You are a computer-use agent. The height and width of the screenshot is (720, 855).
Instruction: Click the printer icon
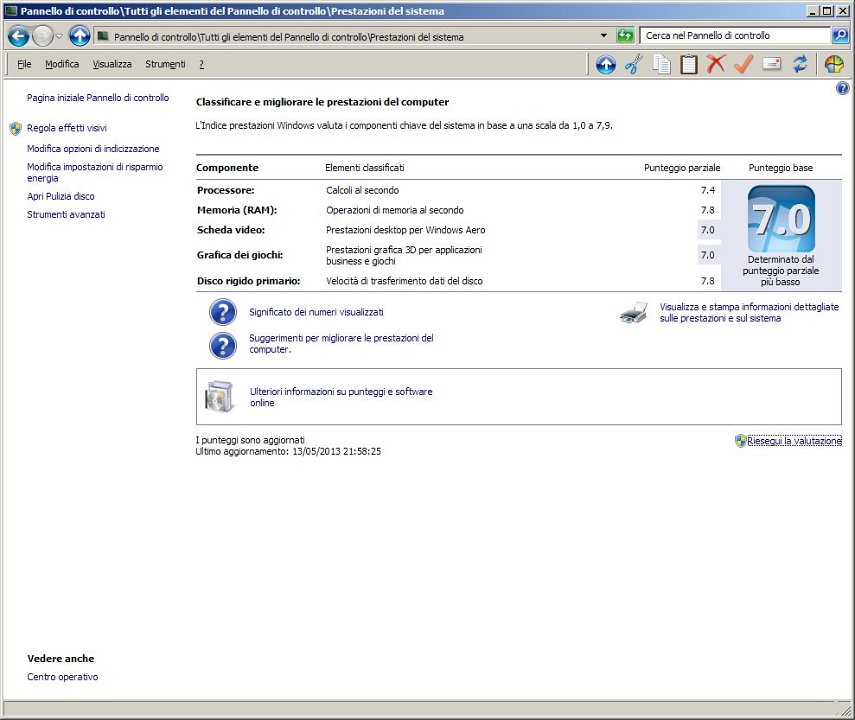click(634, 313)
